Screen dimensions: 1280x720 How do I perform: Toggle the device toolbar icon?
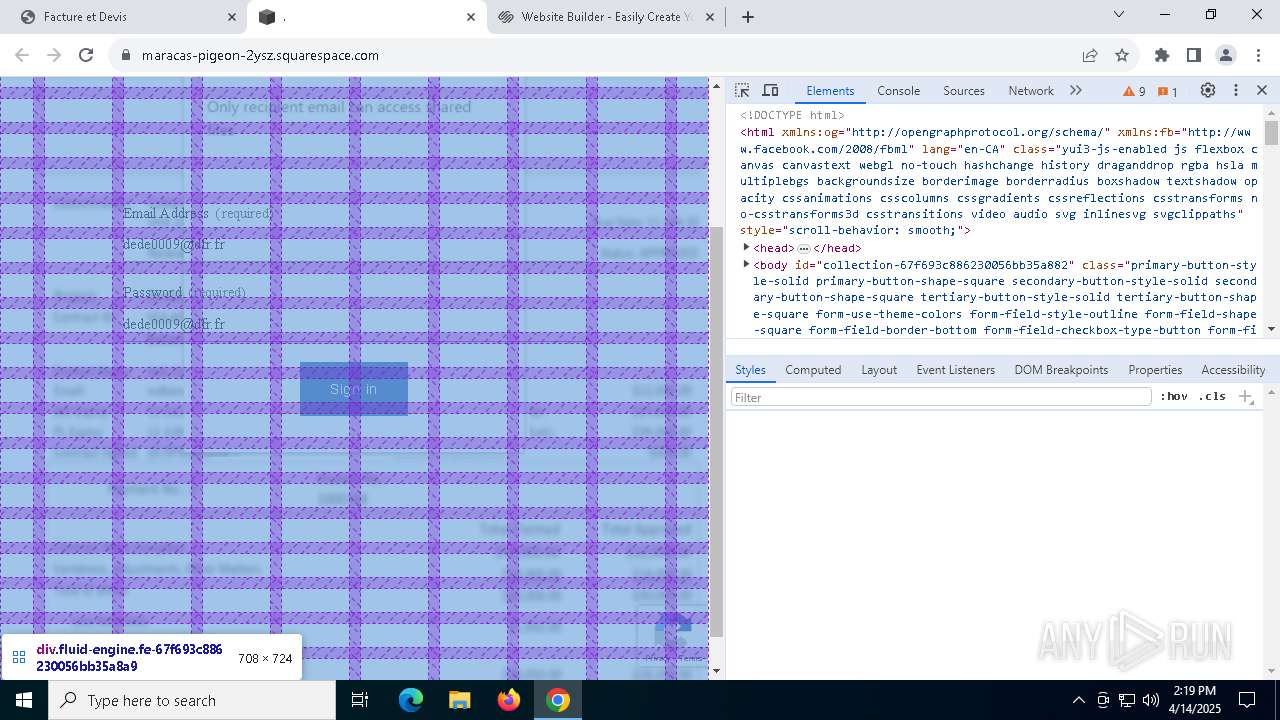(x=770, y=90)
